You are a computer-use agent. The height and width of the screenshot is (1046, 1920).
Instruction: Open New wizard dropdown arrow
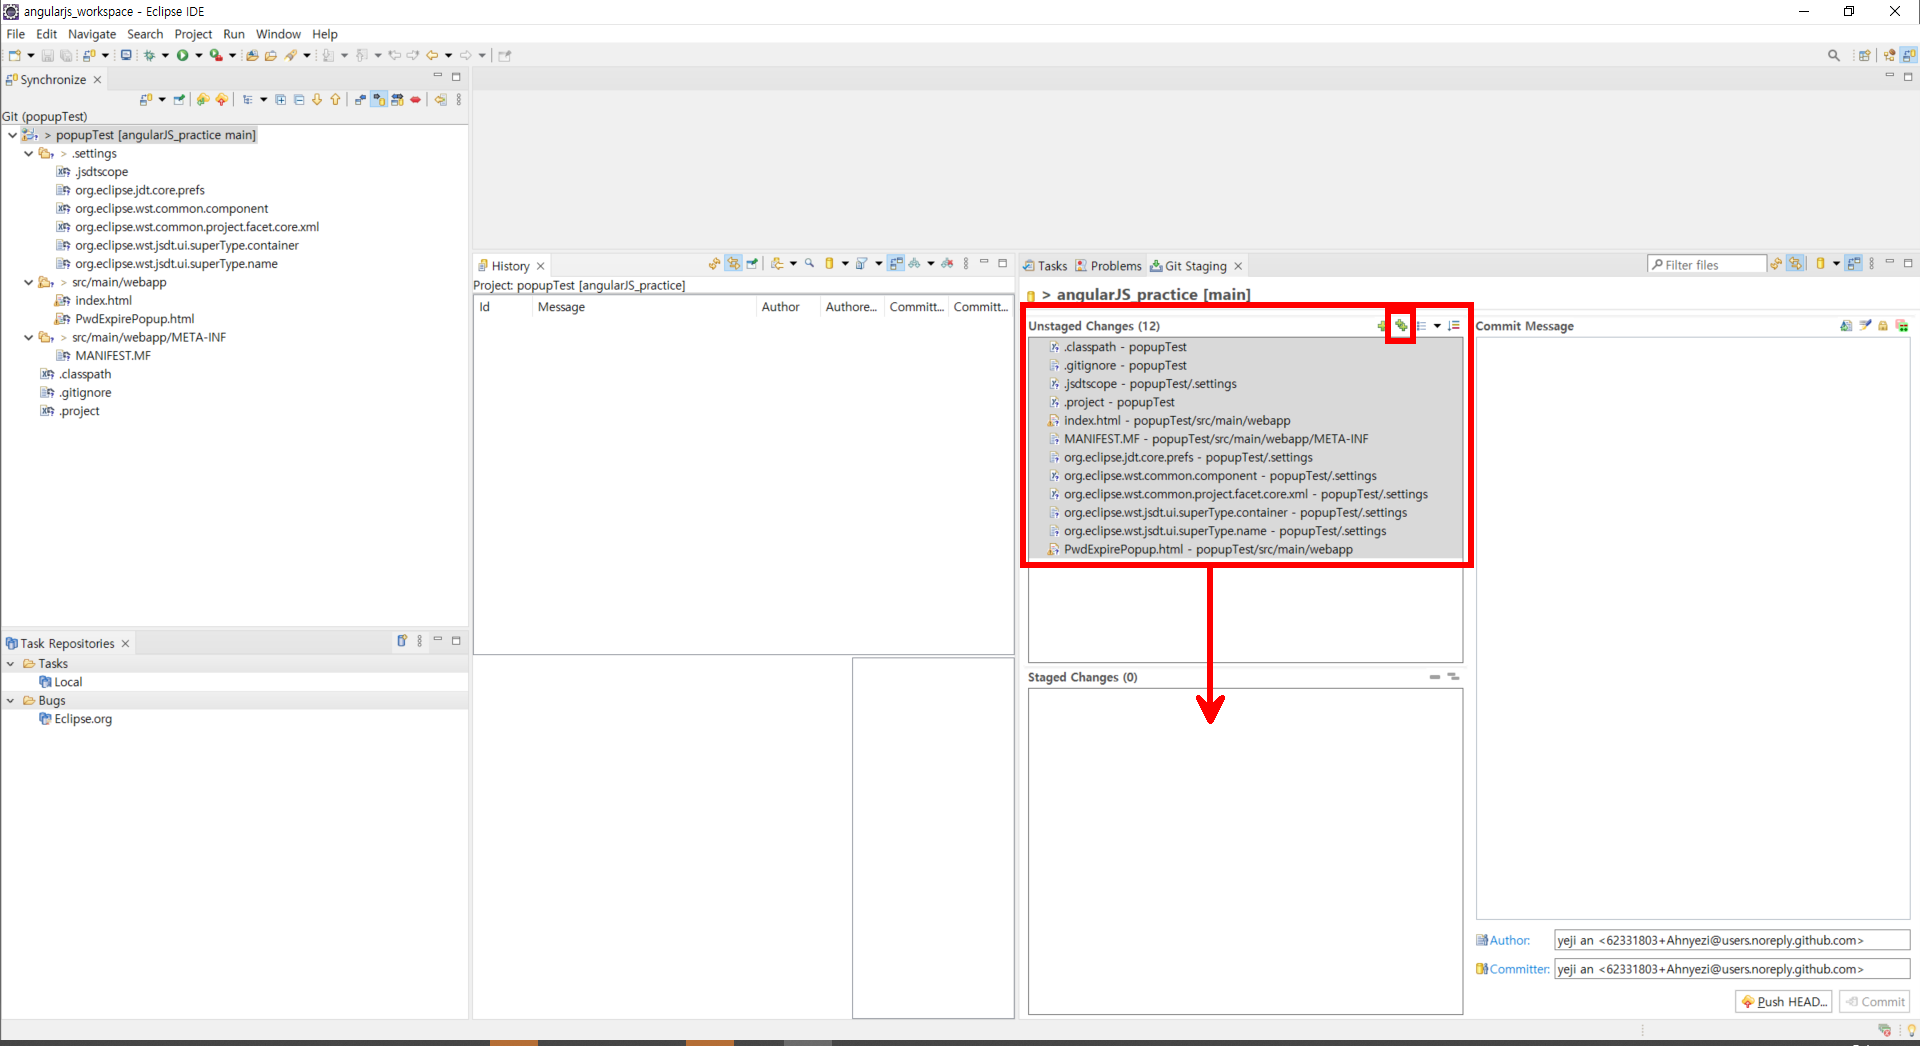pos(31,56)
